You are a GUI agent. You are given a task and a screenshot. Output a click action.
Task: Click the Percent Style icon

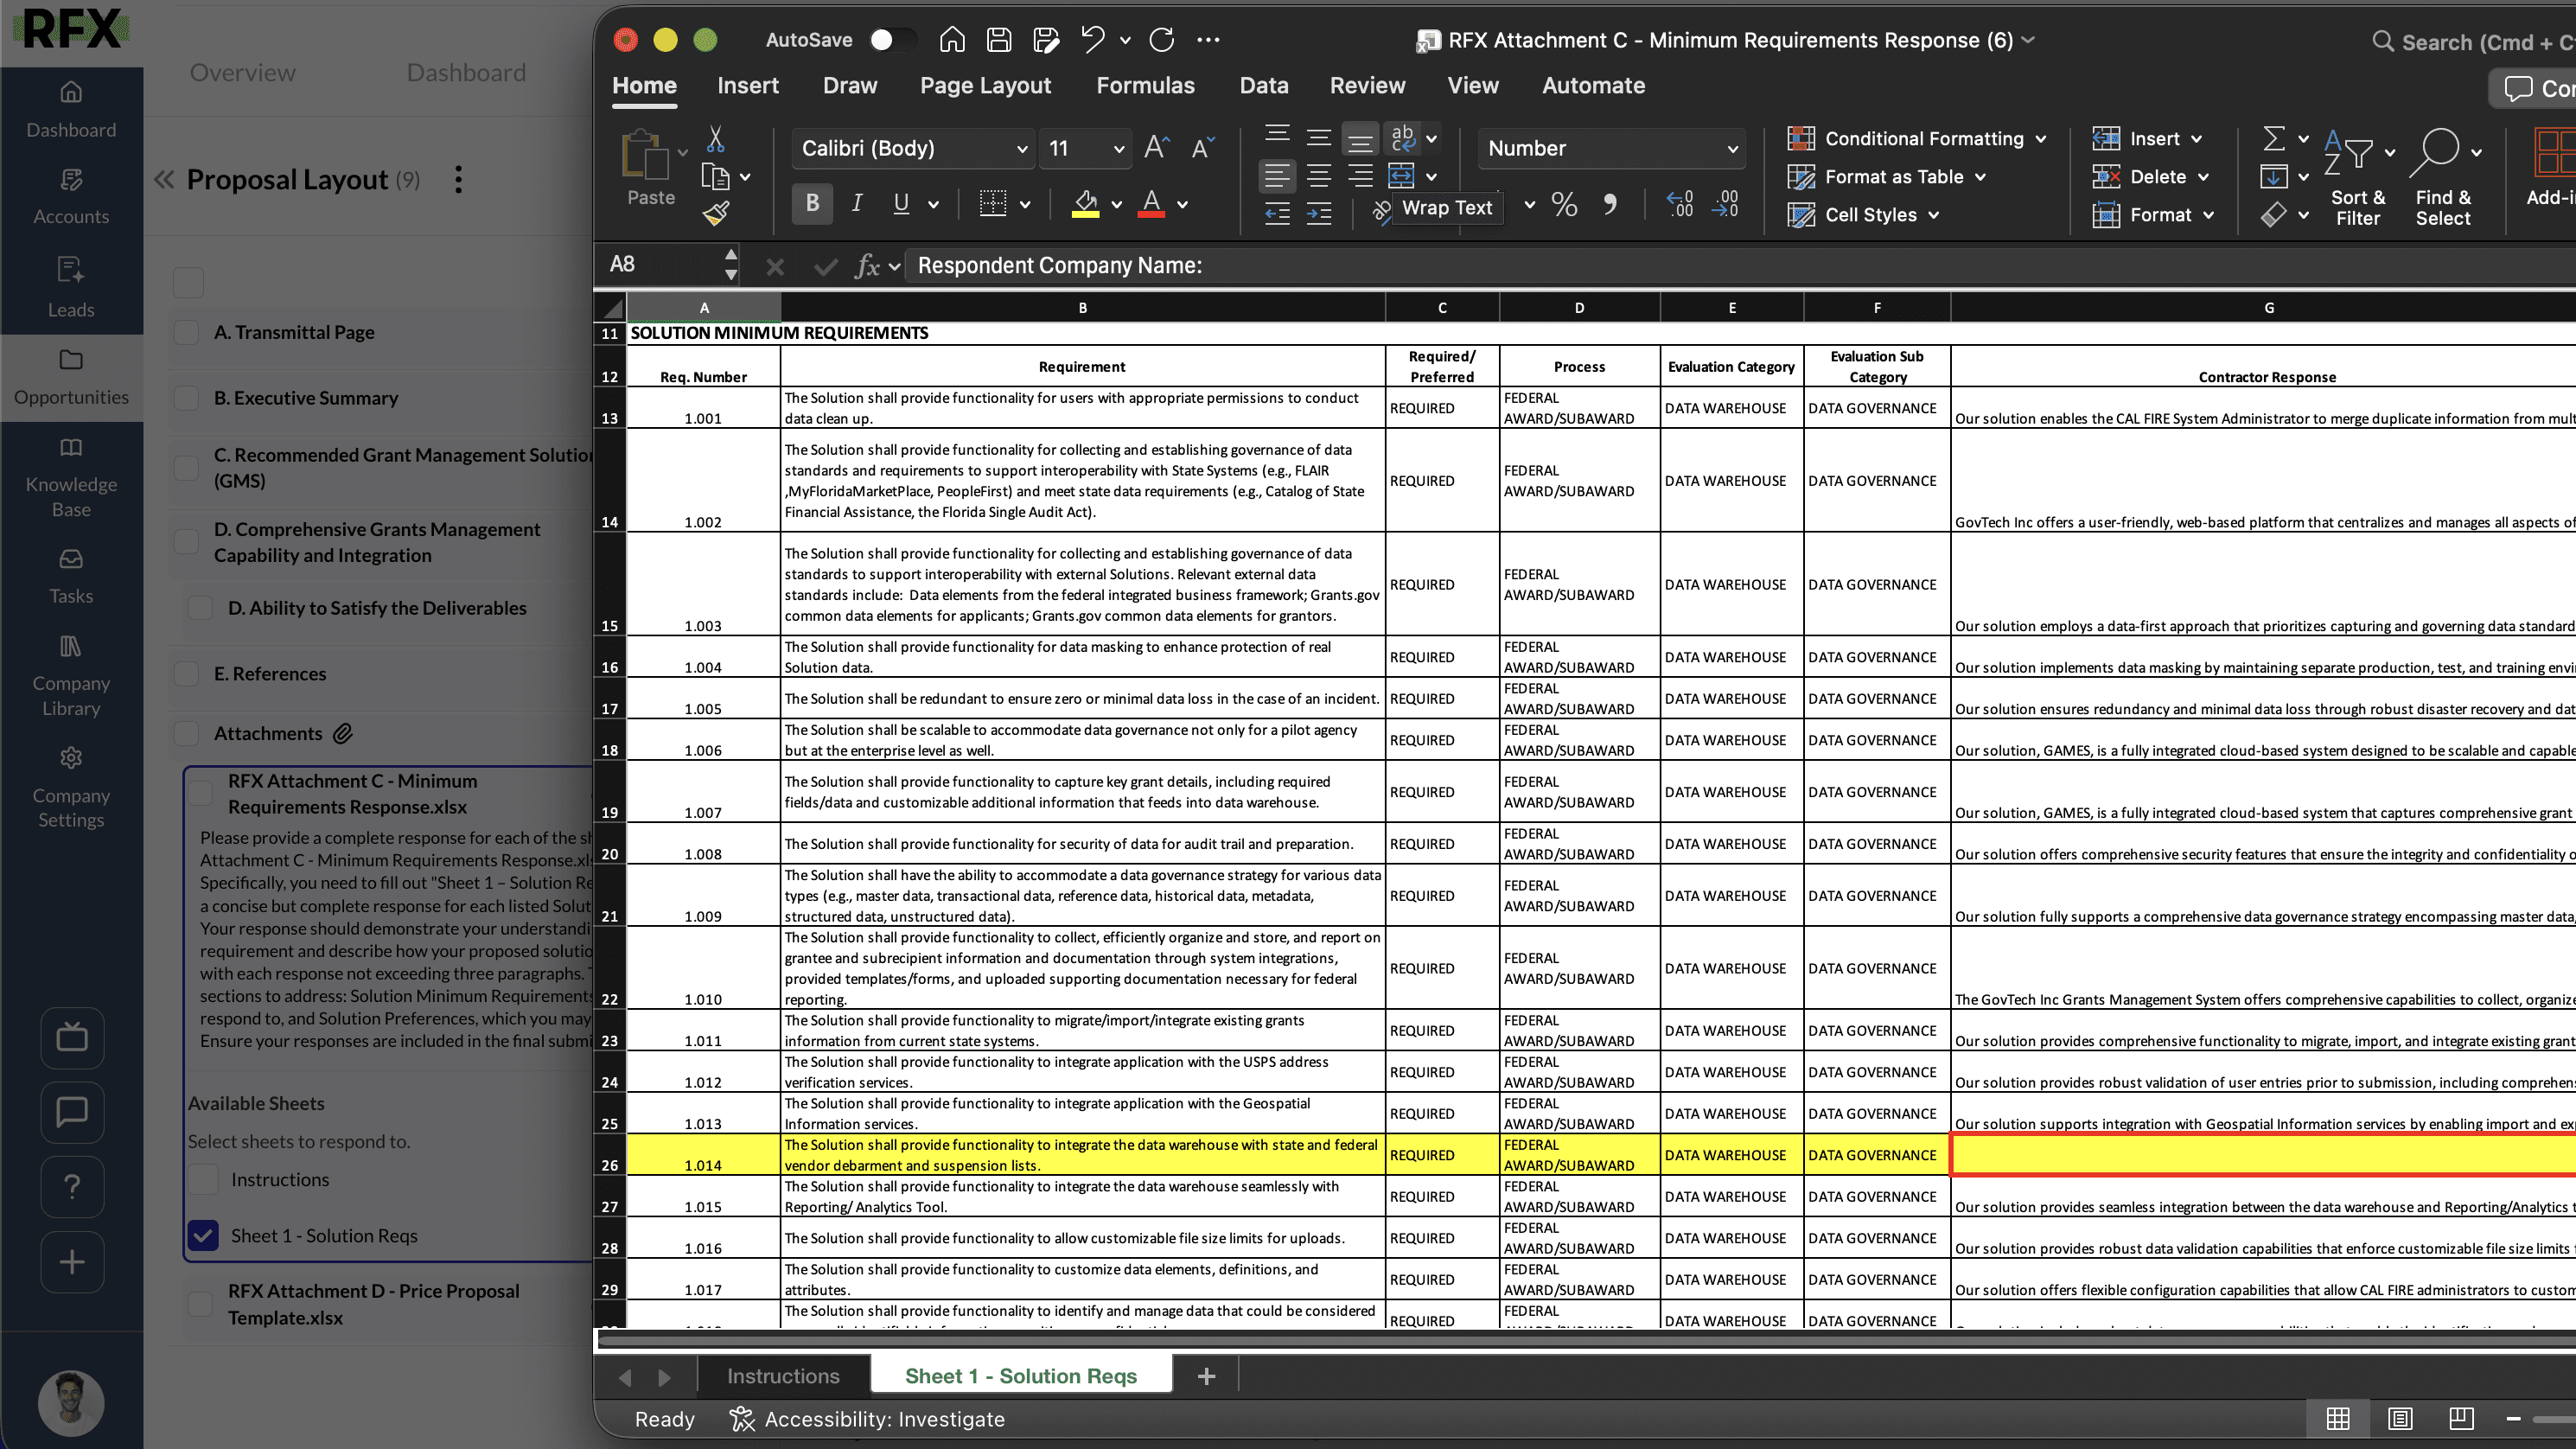click(x=1564, y=205)
